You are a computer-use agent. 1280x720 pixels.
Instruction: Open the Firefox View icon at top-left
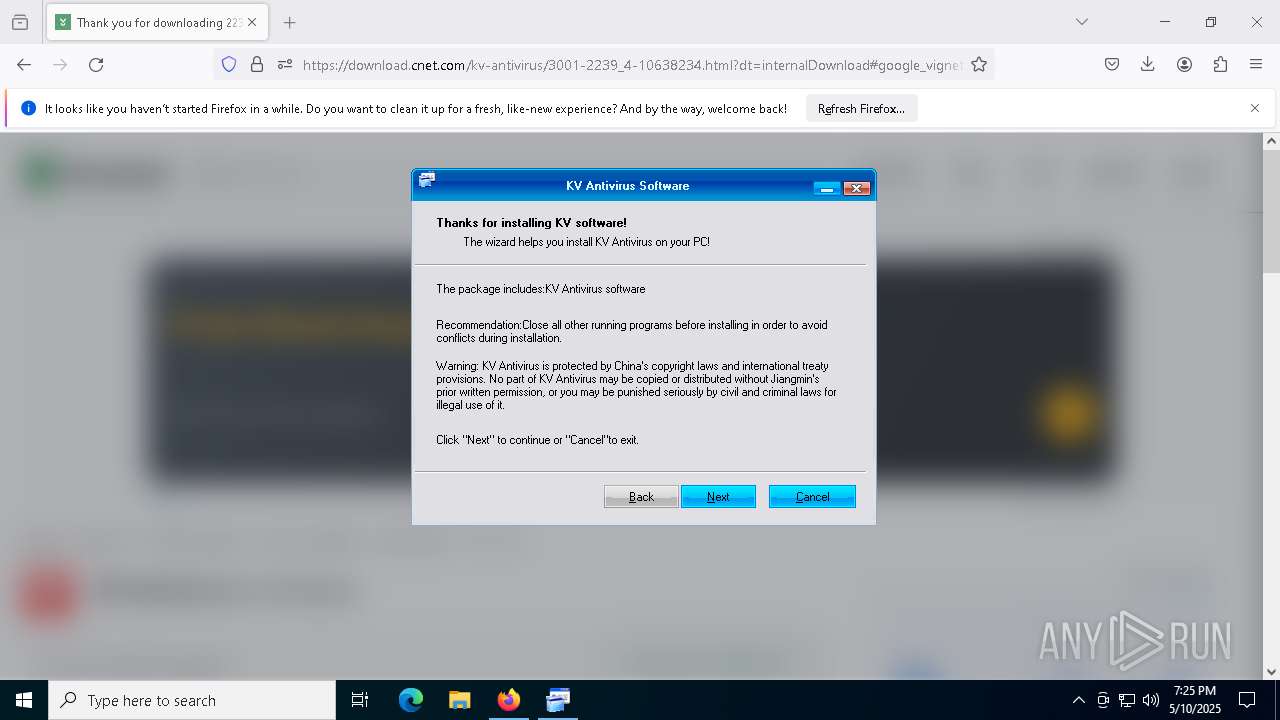click(20, 22)
